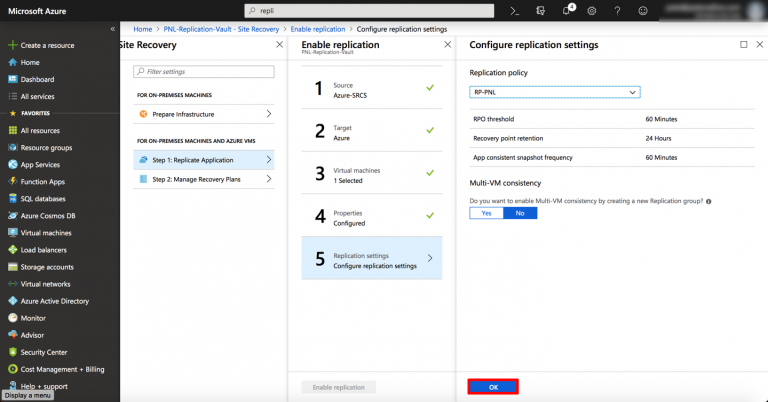Click Home breadcrumb link

pyautogui.click(x=143, y=29)
